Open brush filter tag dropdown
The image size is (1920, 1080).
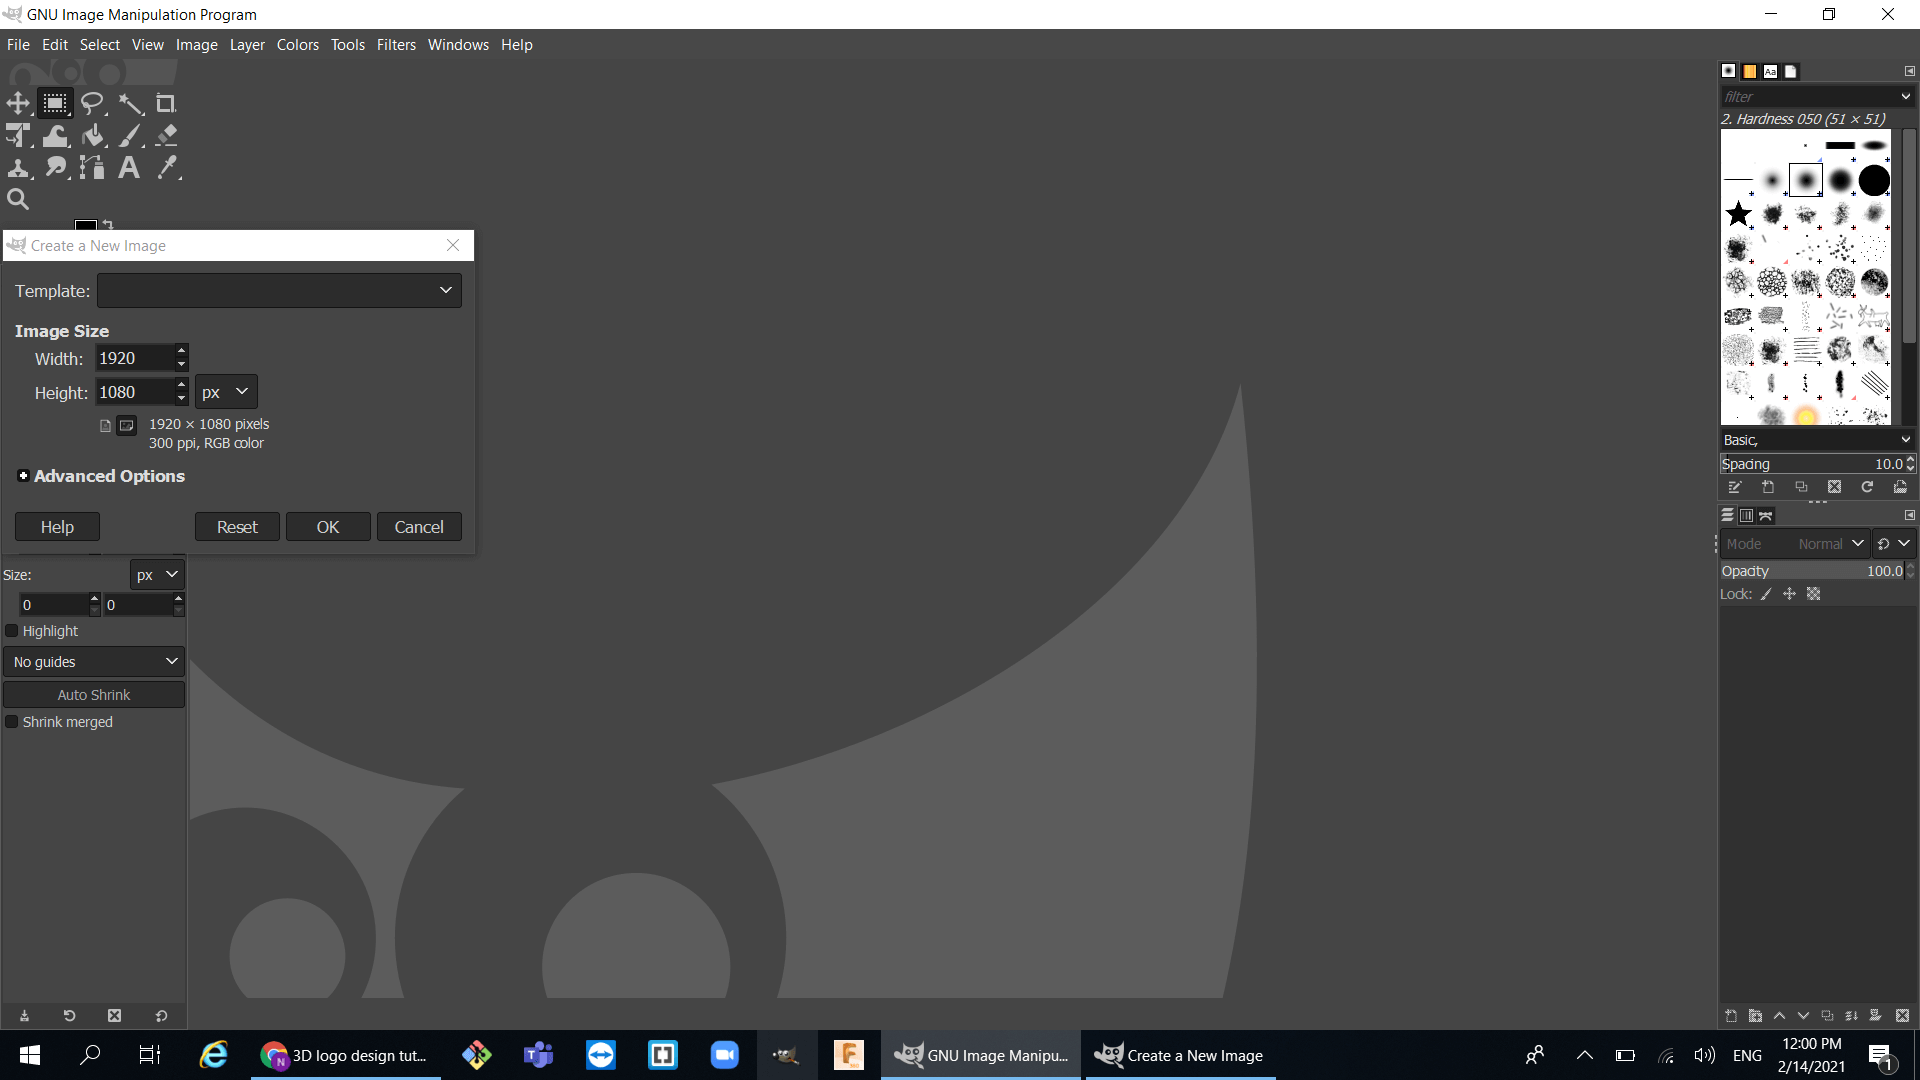click(x=1906, y=97)
